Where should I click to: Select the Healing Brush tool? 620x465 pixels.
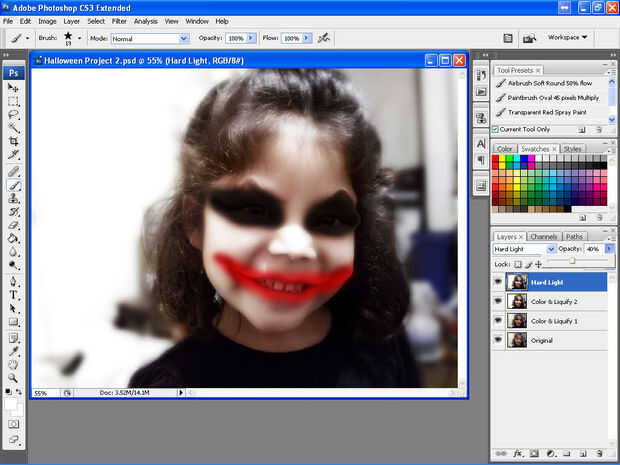[x=13, y=172]
